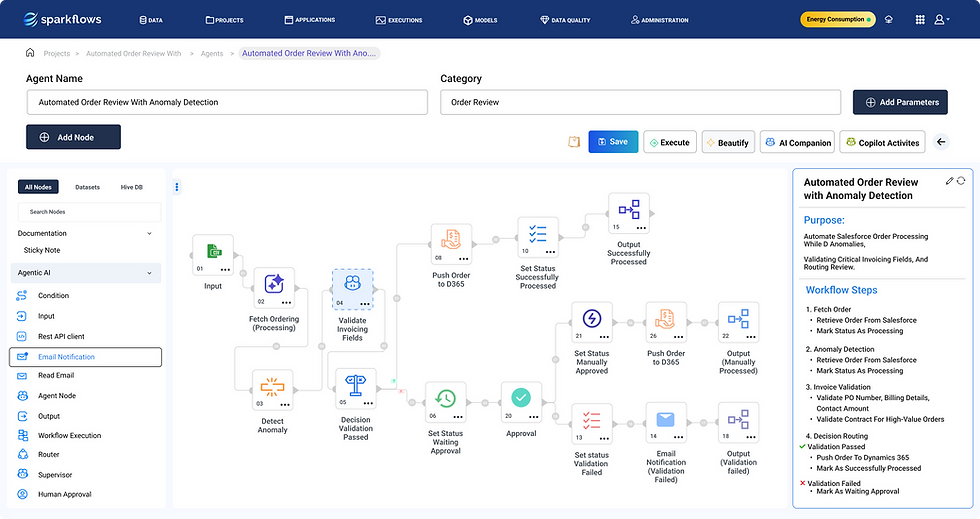This screenshot has width=980, height=519.
Task: Select the All Nodes tab
Action: (x=38, y=187)
